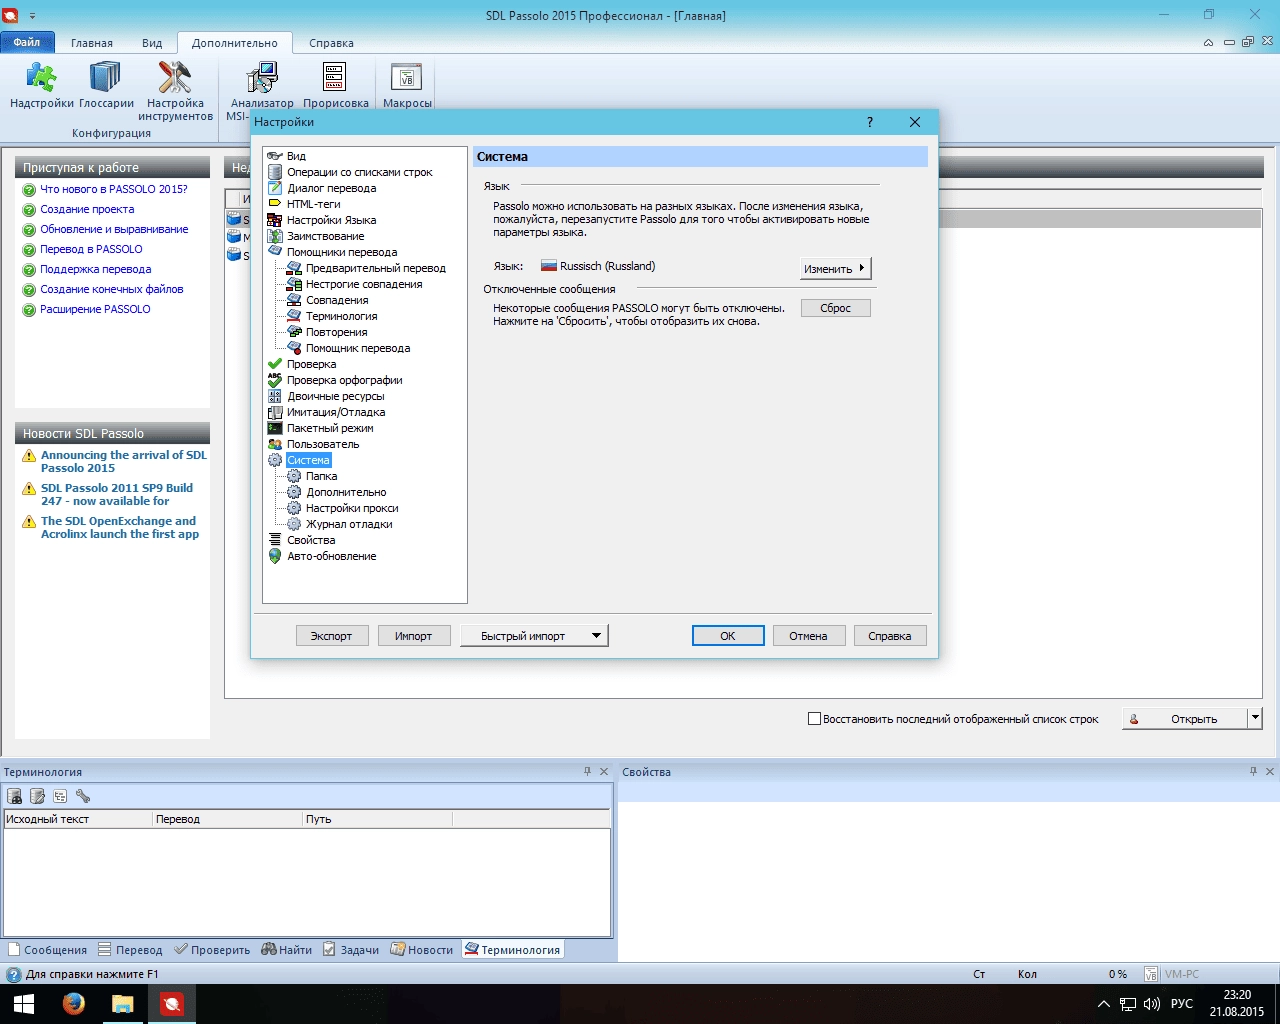Click Открыть button in main window

point(1185,718)
